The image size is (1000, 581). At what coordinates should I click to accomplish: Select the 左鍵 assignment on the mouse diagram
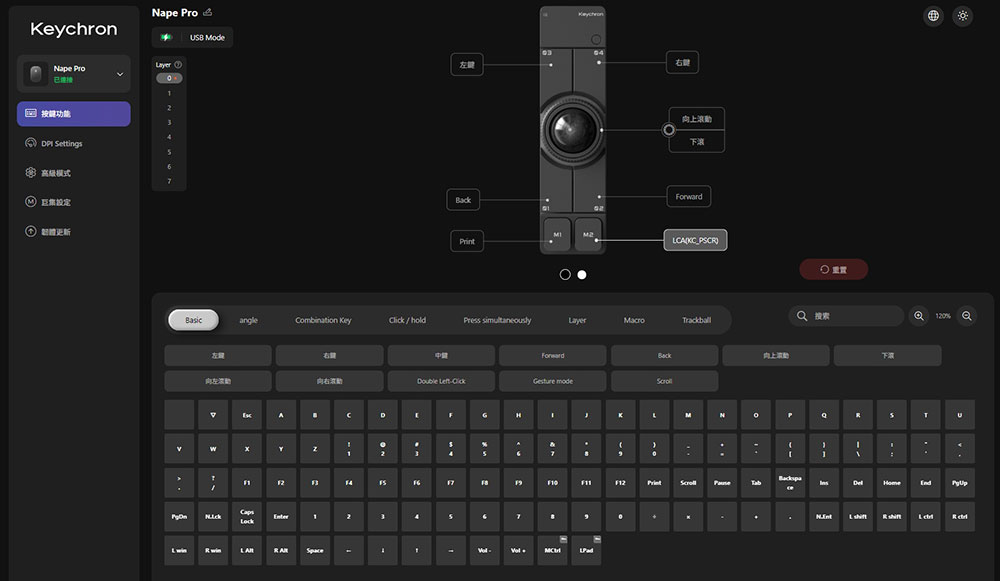[x=467, y=64]
